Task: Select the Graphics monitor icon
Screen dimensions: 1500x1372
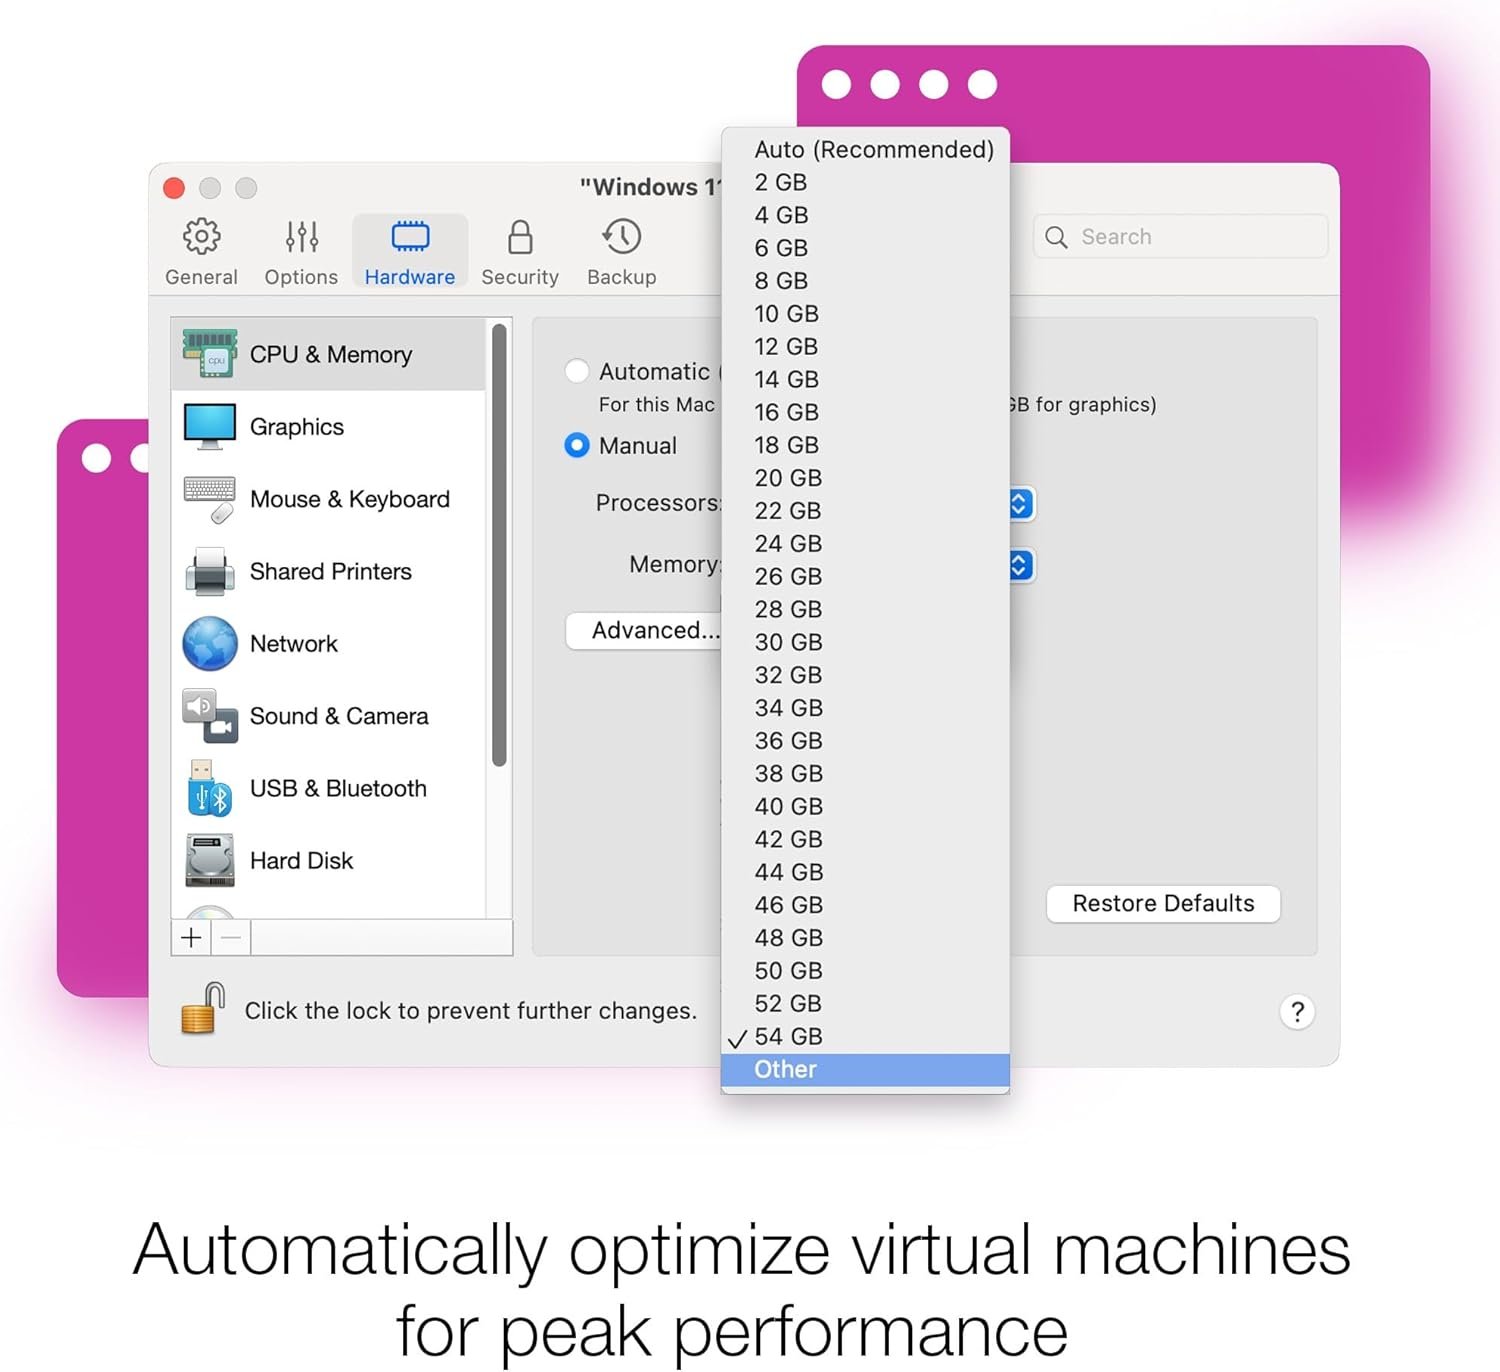Action: click(x=210, y=427)
